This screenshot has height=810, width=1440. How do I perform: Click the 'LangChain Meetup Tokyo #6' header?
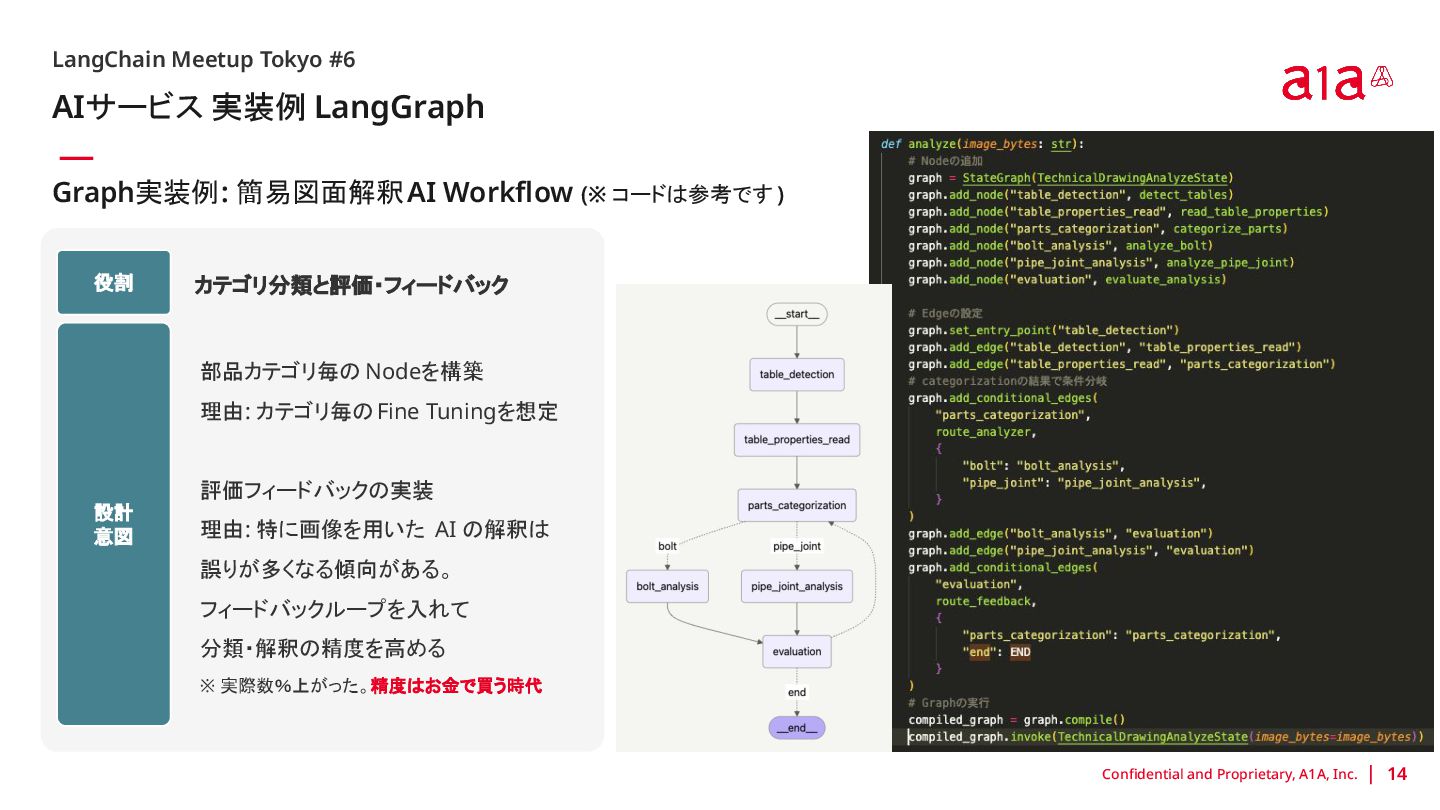click(x=204, y=59)
